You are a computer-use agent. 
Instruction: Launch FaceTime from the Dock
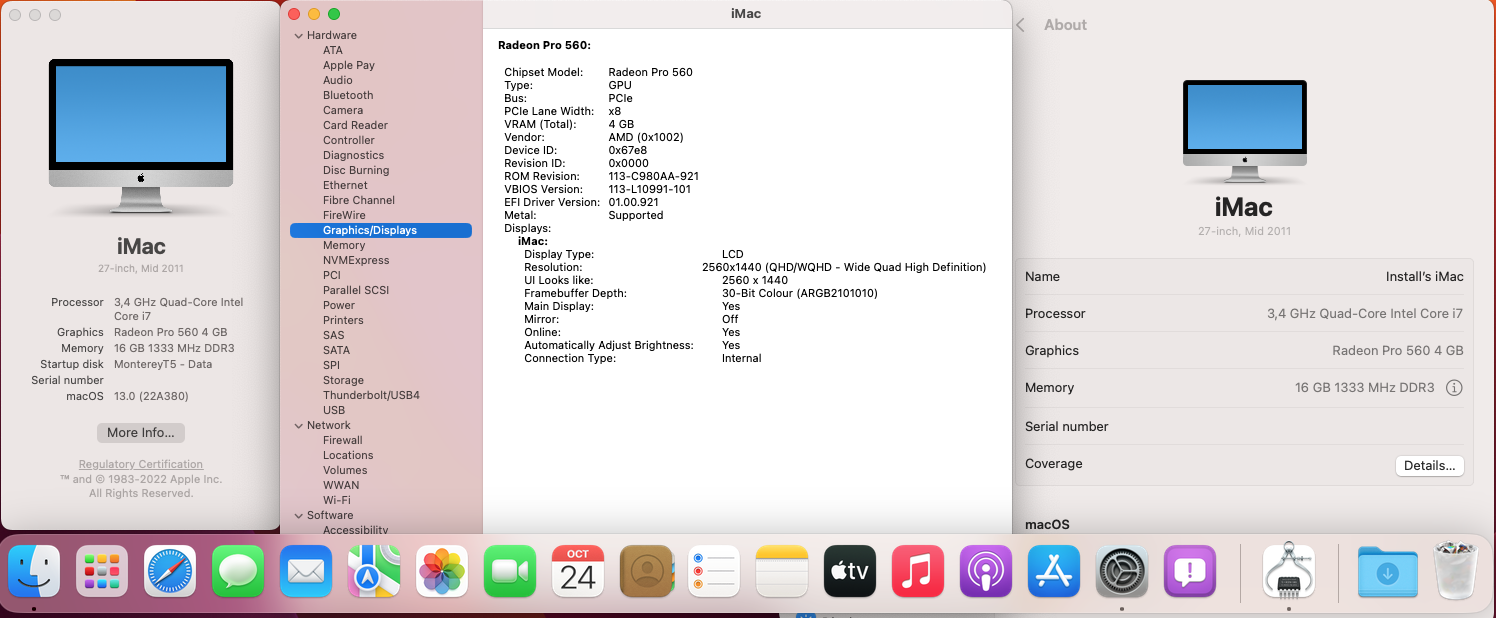(x=510, y=572)
